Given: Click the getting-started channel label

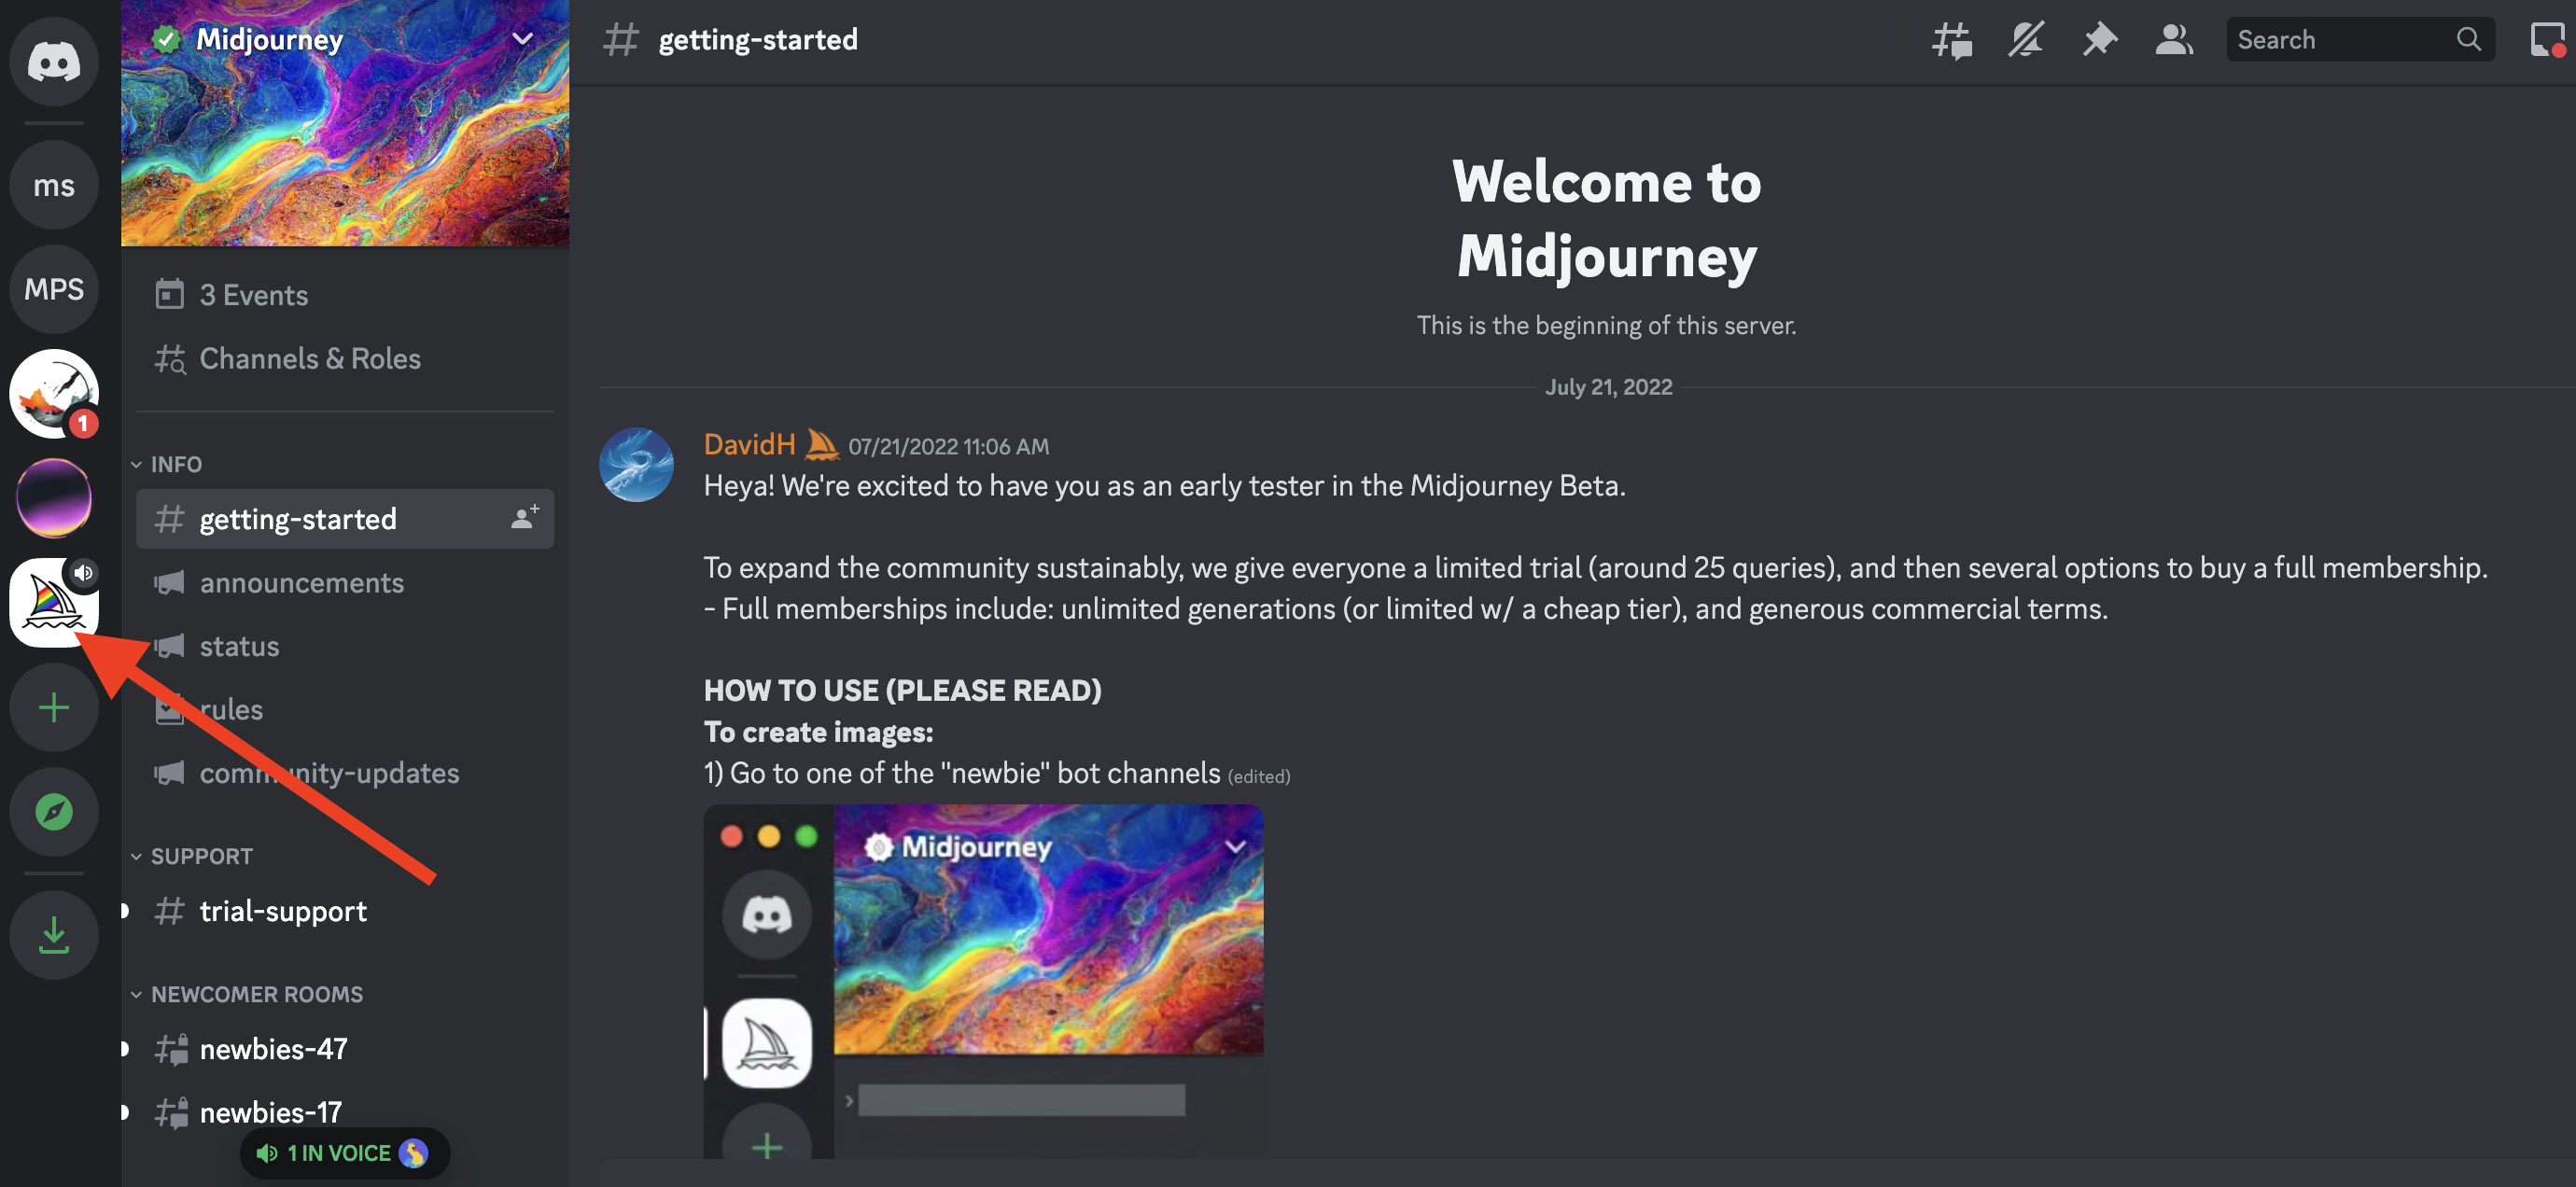Looking at the screenshot, I should 298,517.
